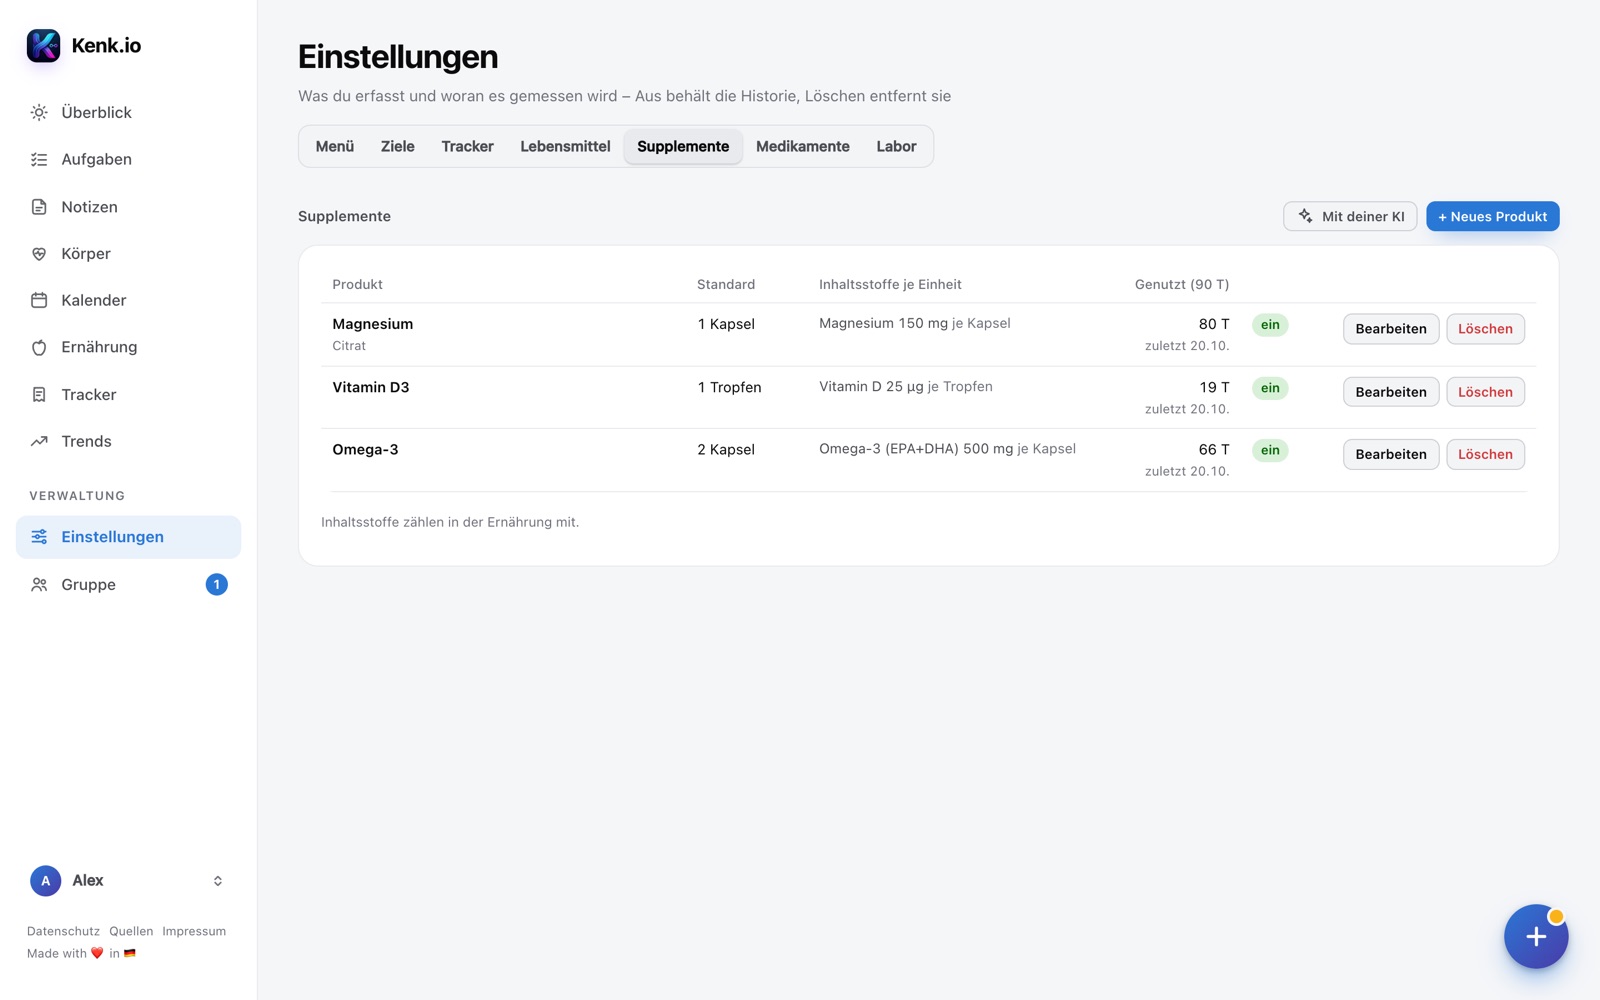Open the Quellen link
The width and height of the screenshot is (1600, 1000).
(131, 931)
